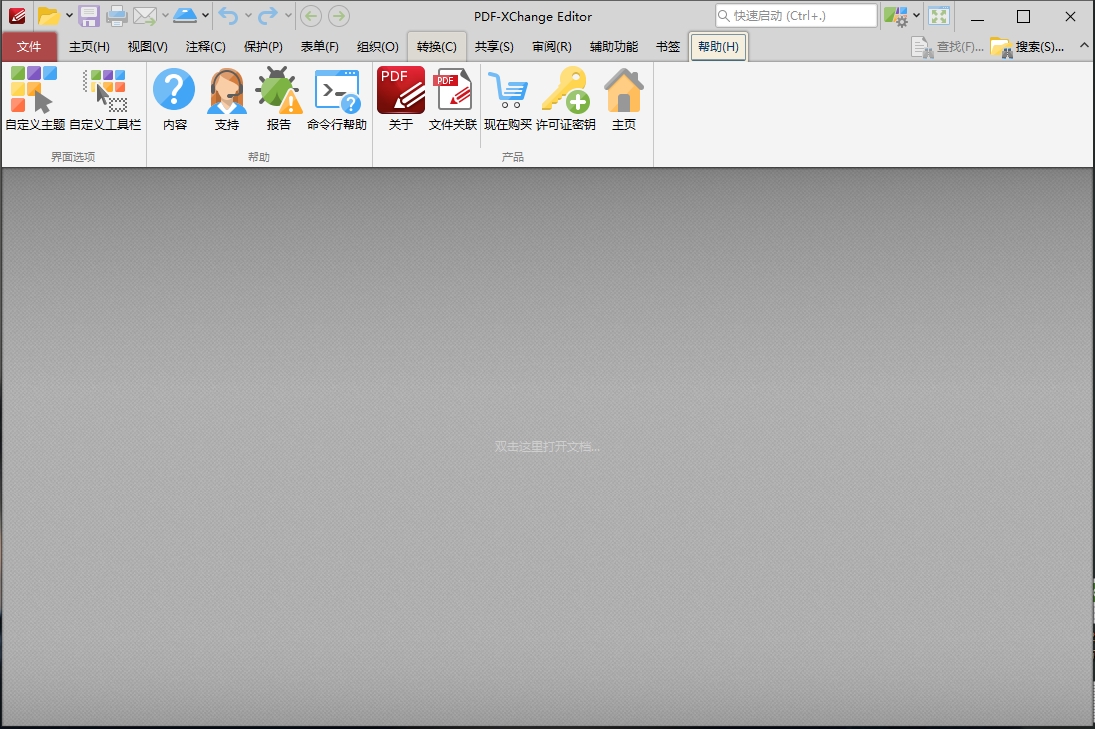Open the 自定义主题 theme customizer
Viewport: 1095px width, 729px height.
[x=35, y=99]
